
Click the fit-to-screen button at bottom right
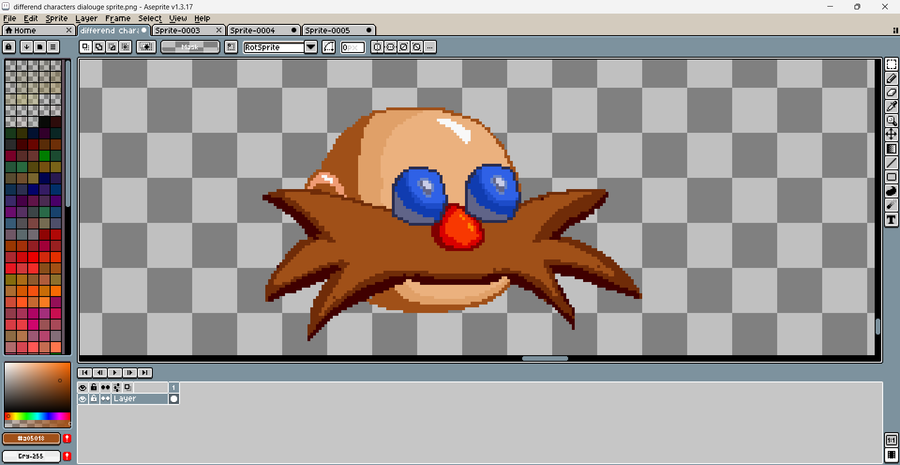pos(891,440)
